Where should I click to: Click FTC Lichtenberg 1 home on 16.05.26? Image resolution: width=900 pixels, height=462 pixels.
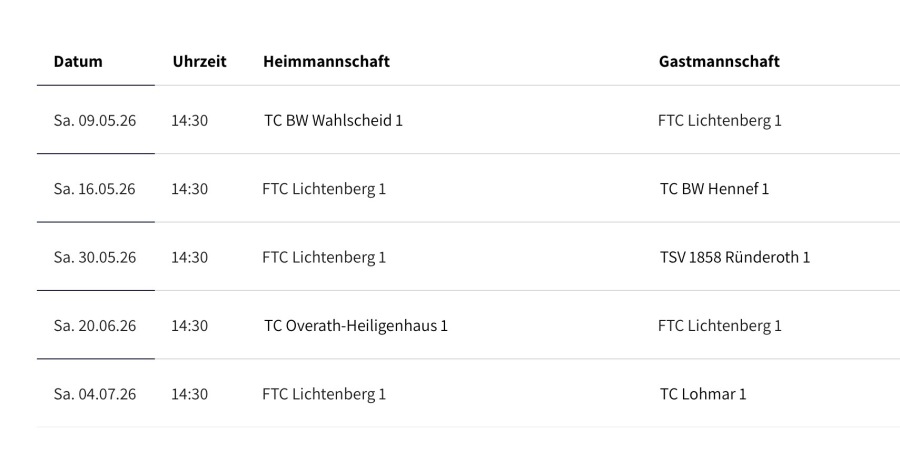pos(323,189)
